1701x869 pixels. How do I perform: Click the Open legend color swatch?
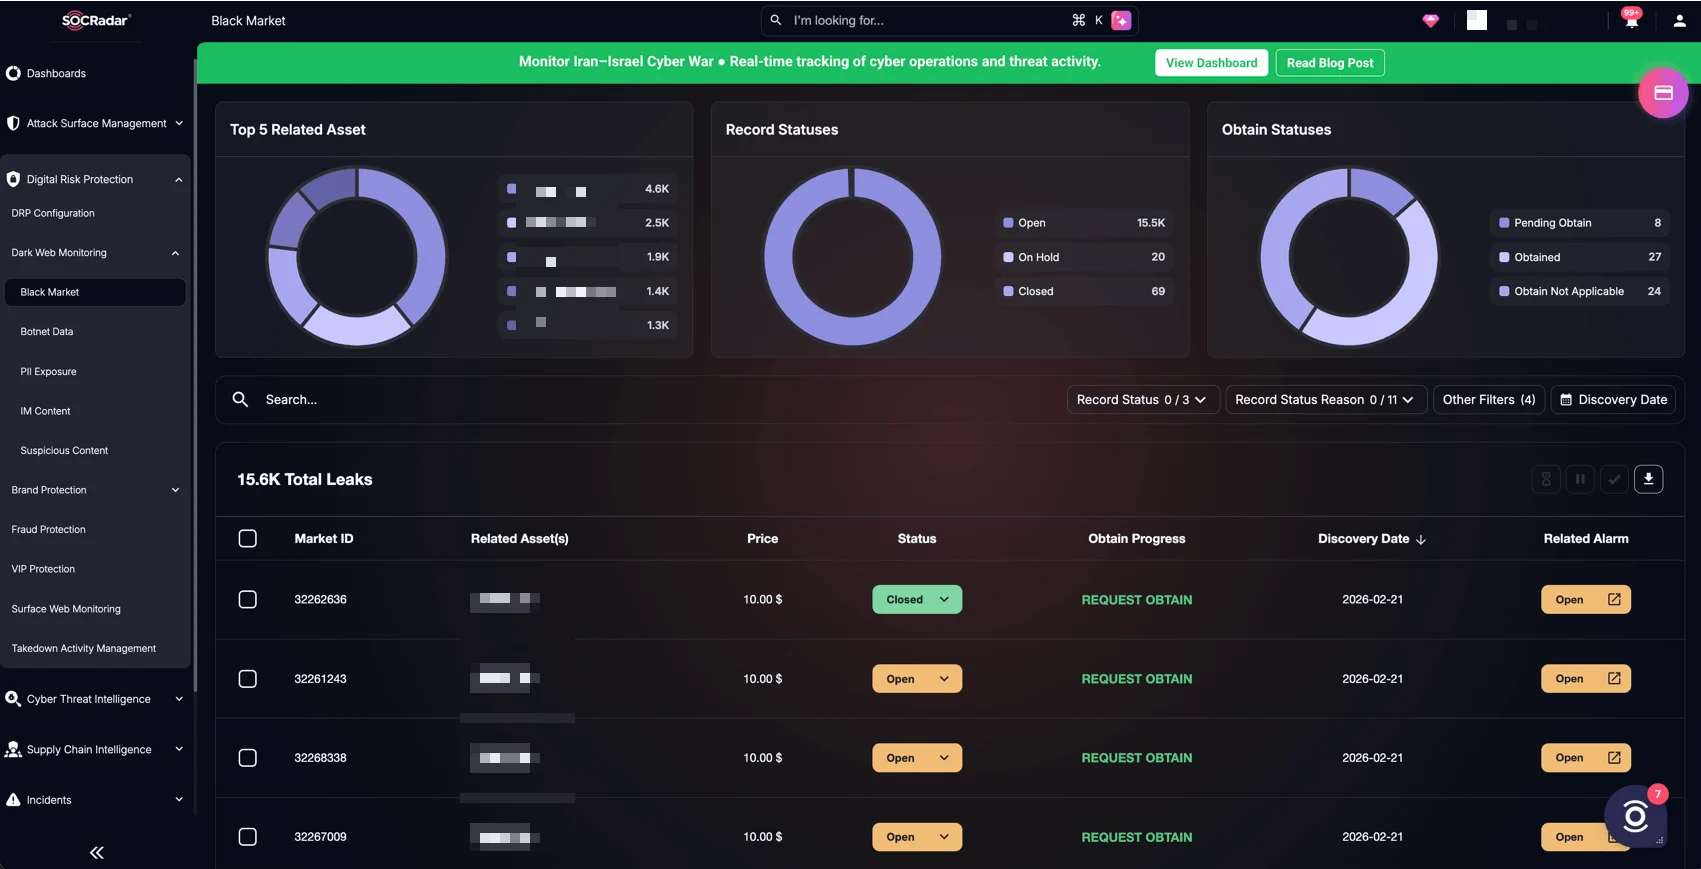[x=1008, y=223]
